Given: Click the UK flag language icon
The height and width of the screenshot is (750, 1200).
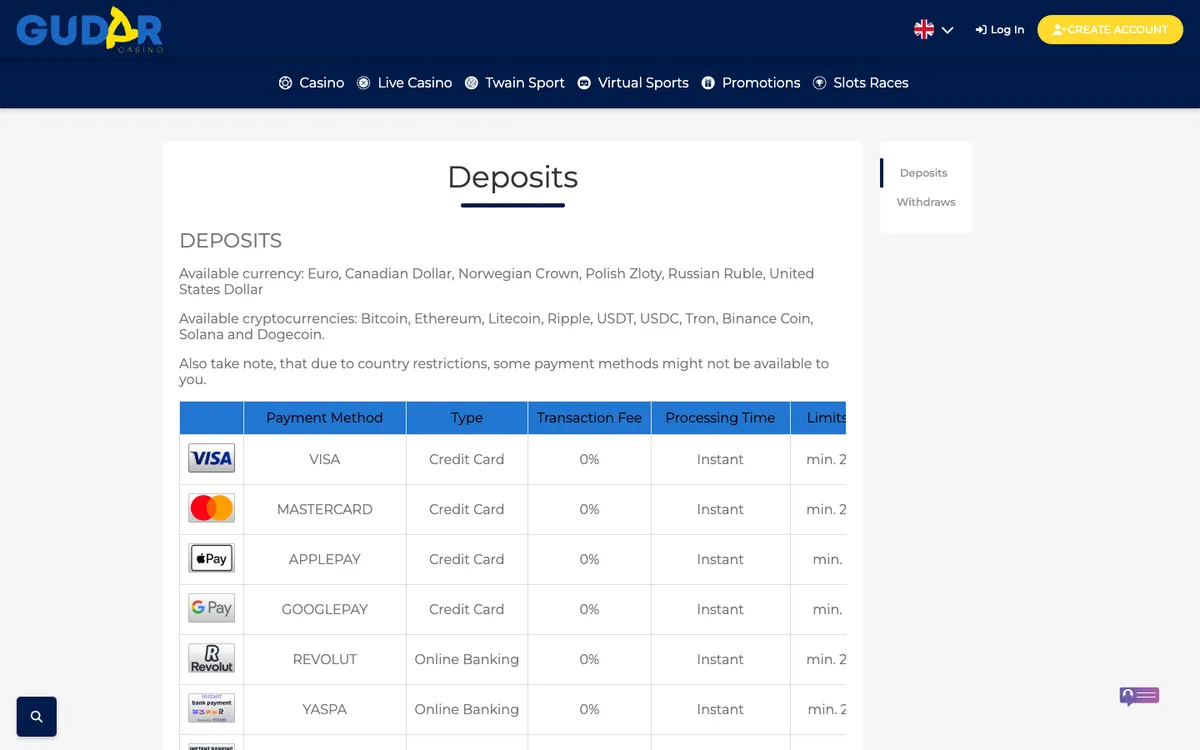Looking at the screenshot, I should (x=924, y=30).
